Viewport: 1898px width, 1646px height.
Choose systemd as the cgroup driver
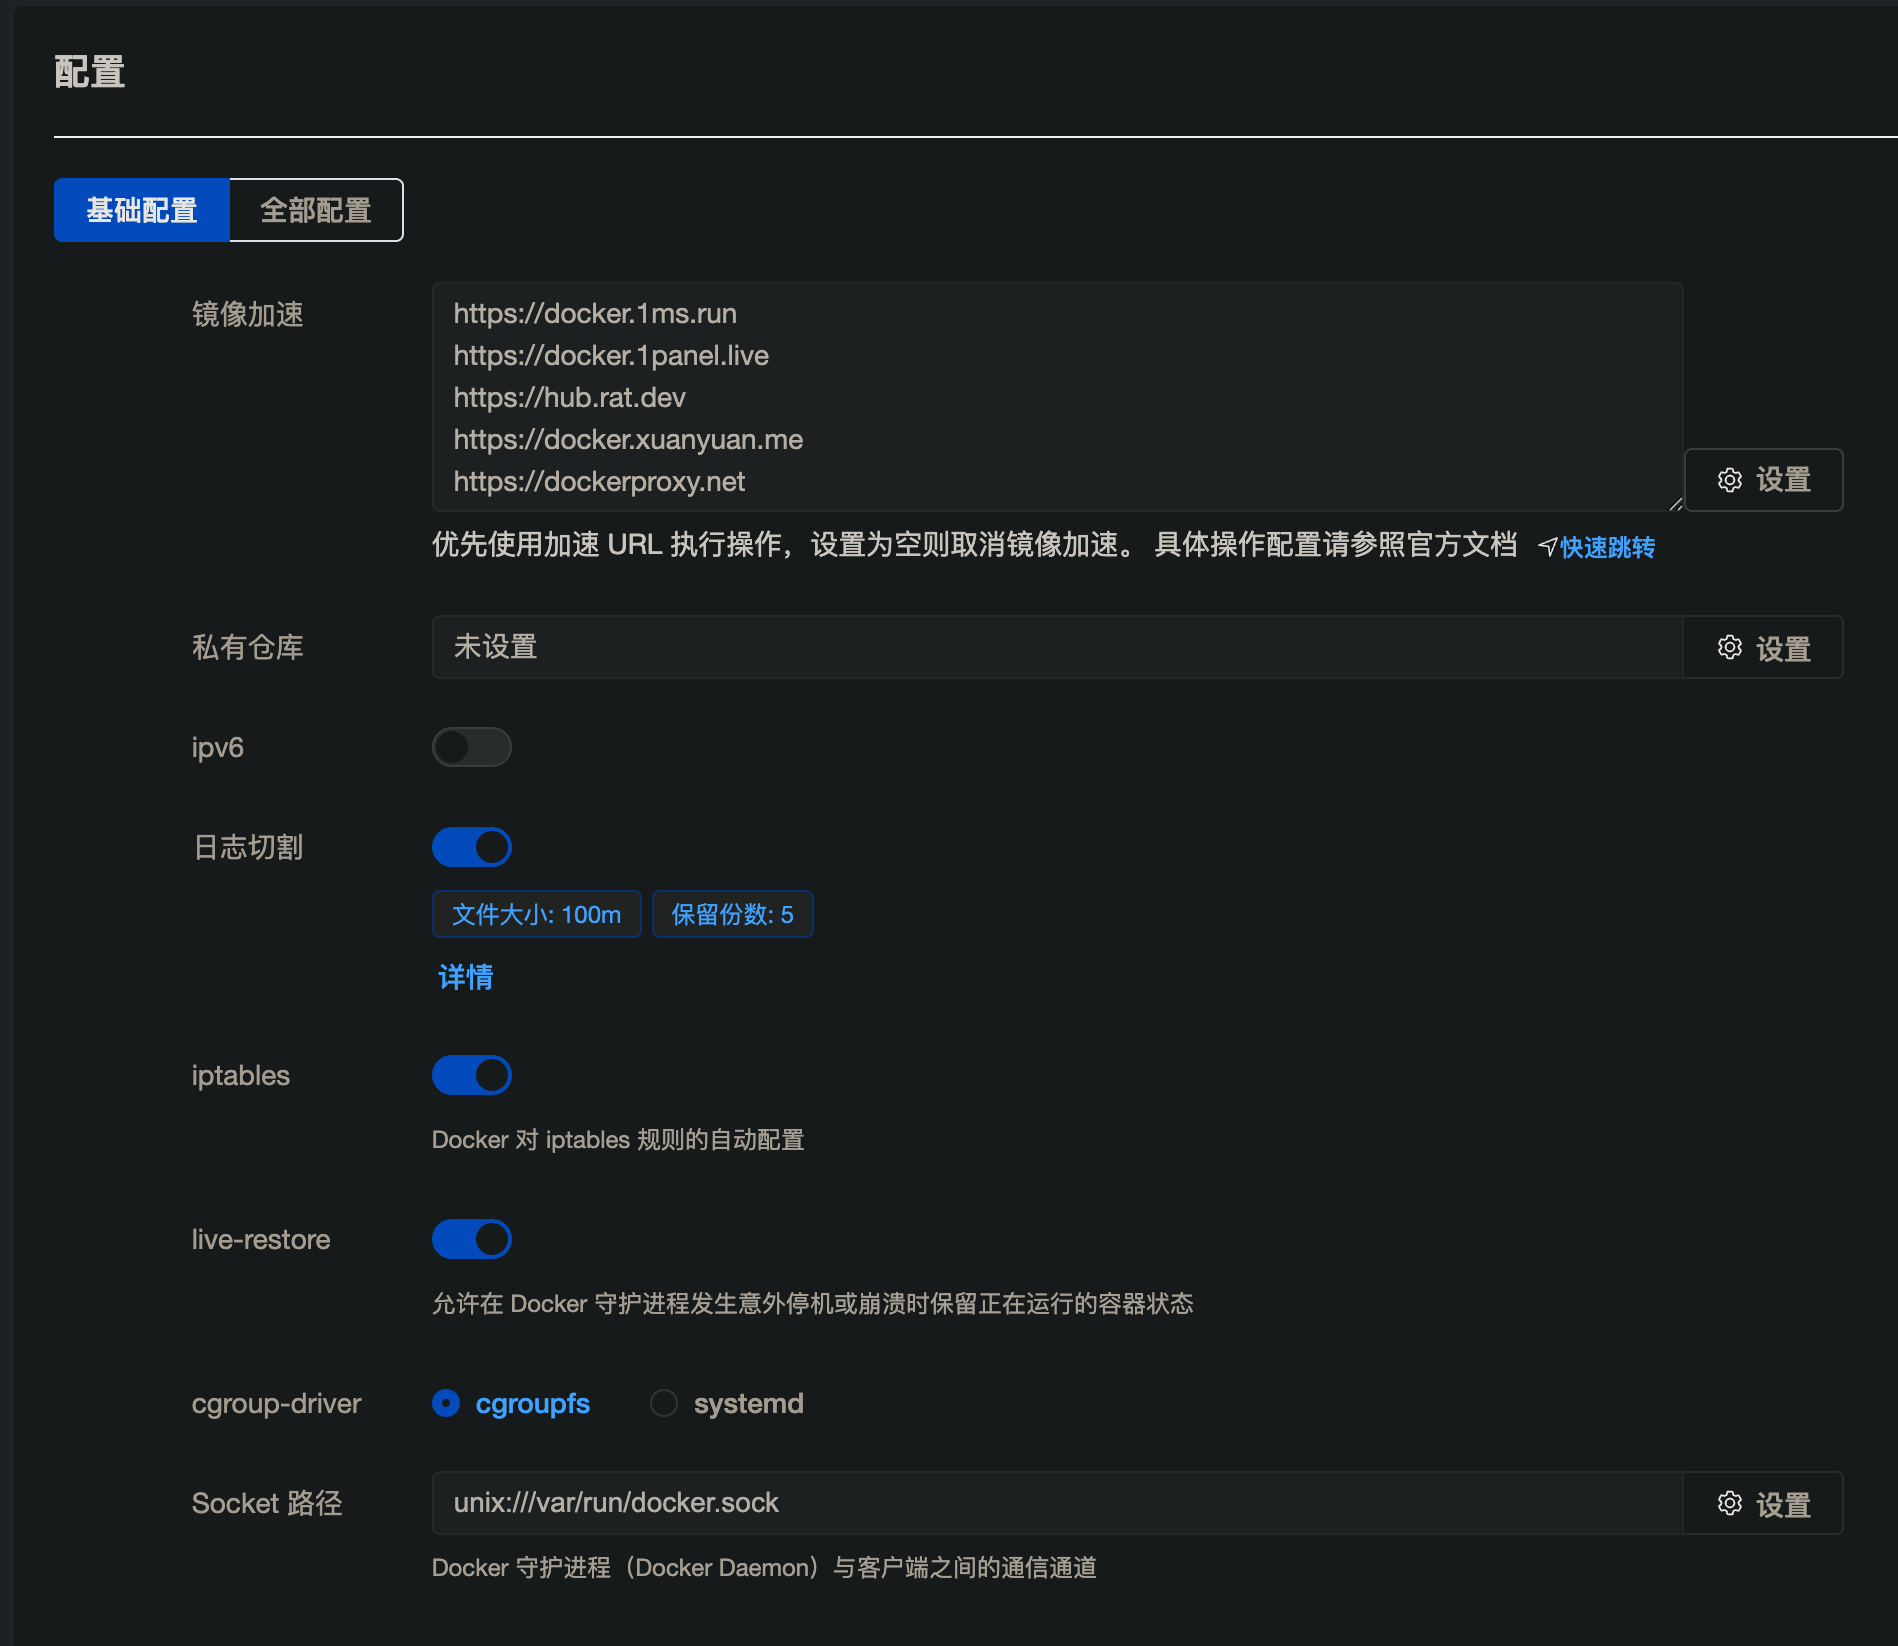click(664, 1403)
